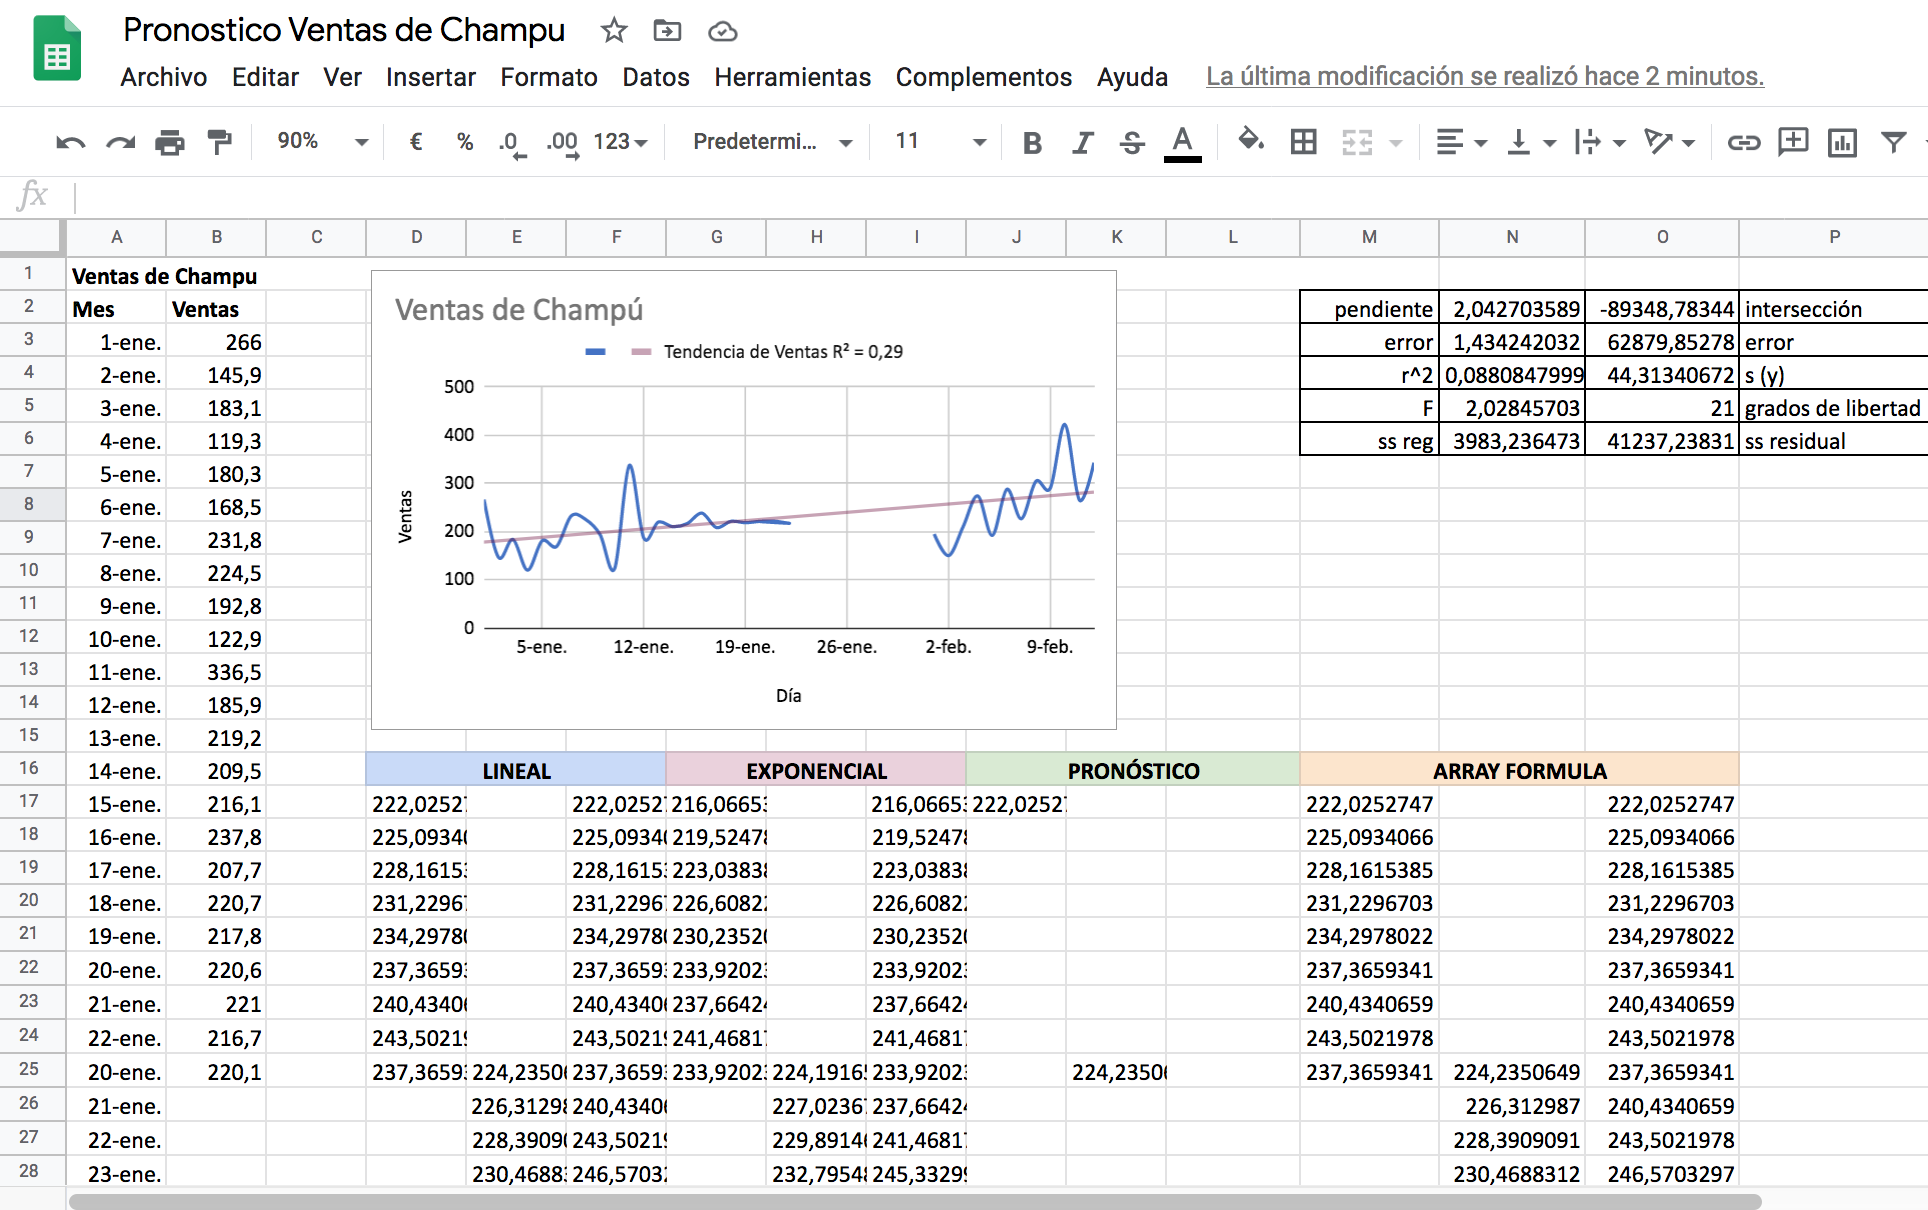Toggle italic text formatting

click(1082, 143)
